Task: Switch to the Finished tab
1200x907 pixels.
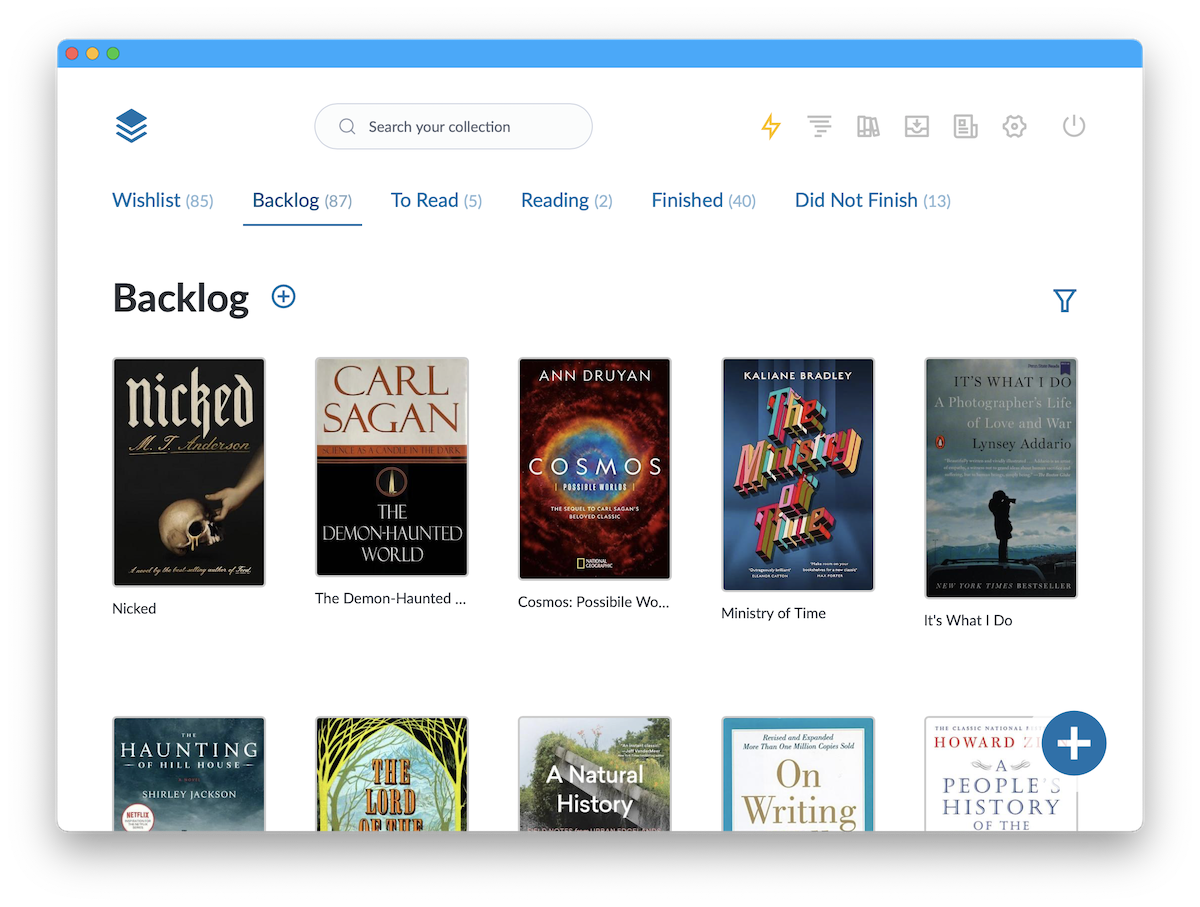Action: [x=703, y=200]
